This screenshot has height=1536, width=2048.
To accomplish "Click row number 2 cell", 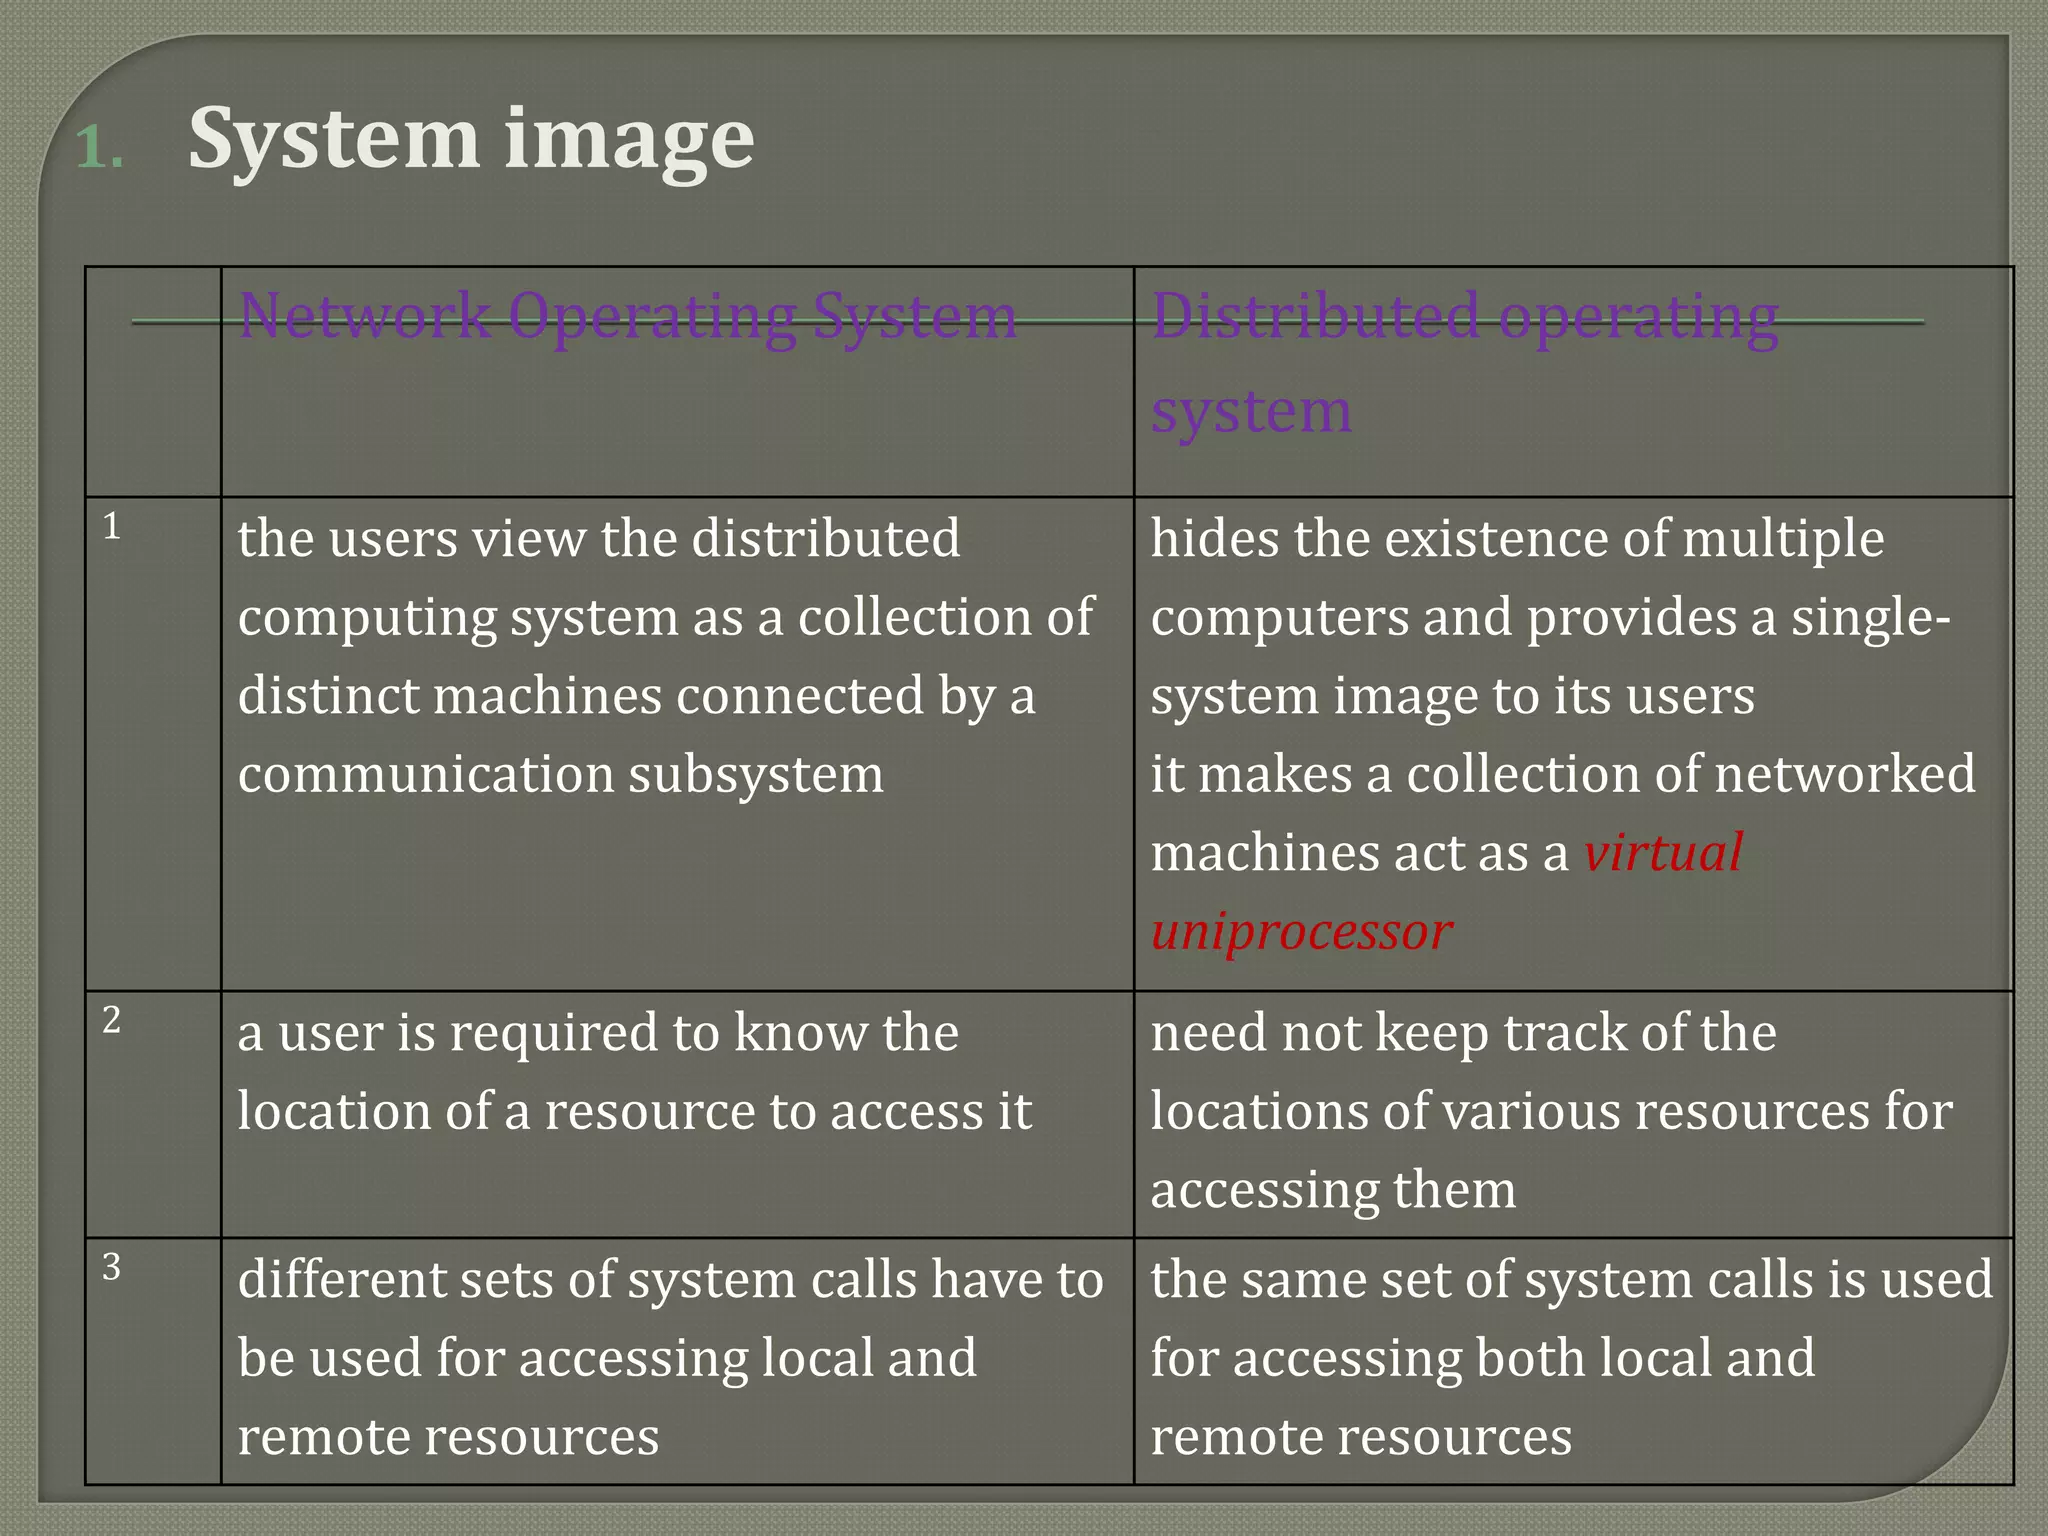I will click(x=153, y=1114).
